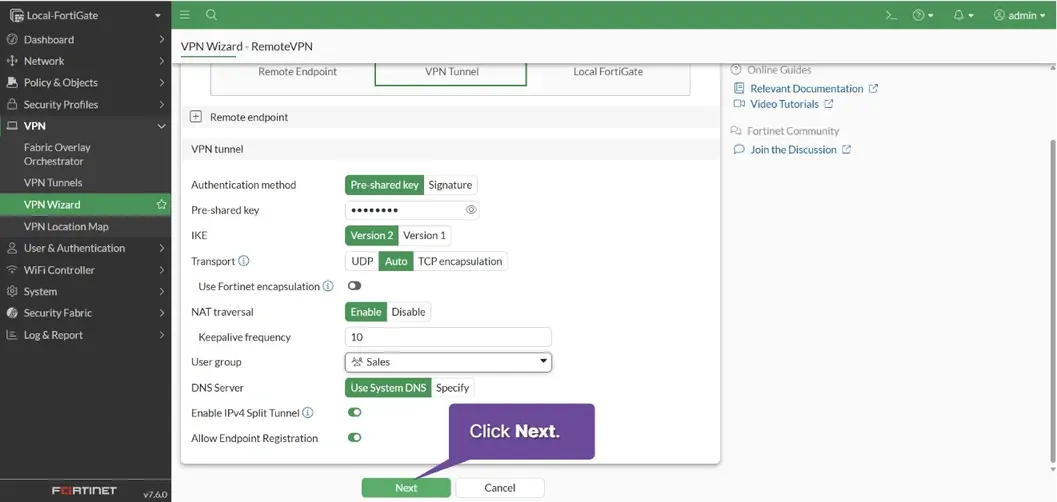
Task: Open Video Tutorials link
Action: pyautogui.click(x=784, y=104)
